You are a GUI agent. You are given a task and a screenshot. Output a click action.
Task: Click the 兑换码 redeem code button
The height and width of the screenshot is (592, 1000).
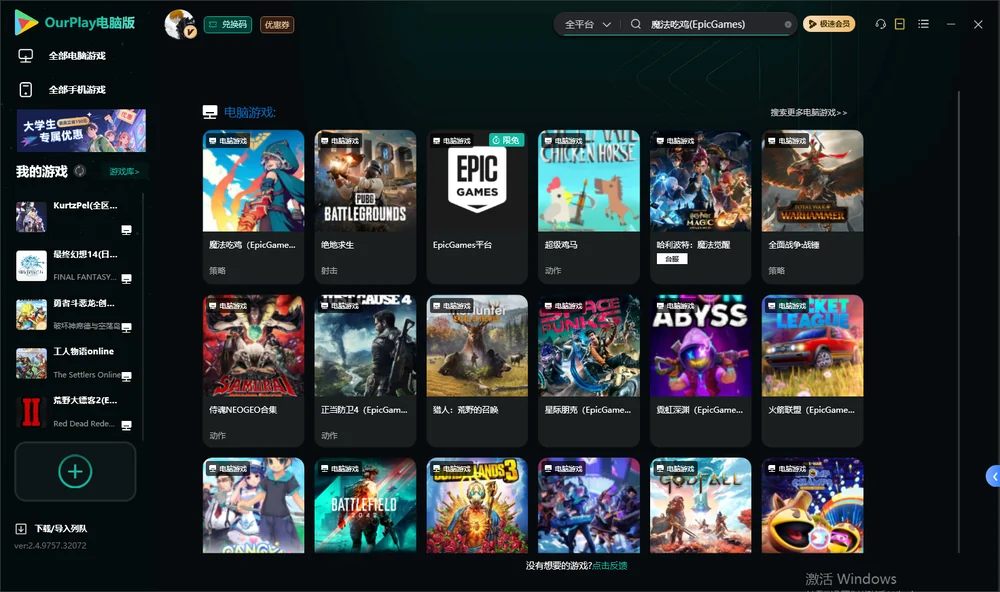(228, 24)
